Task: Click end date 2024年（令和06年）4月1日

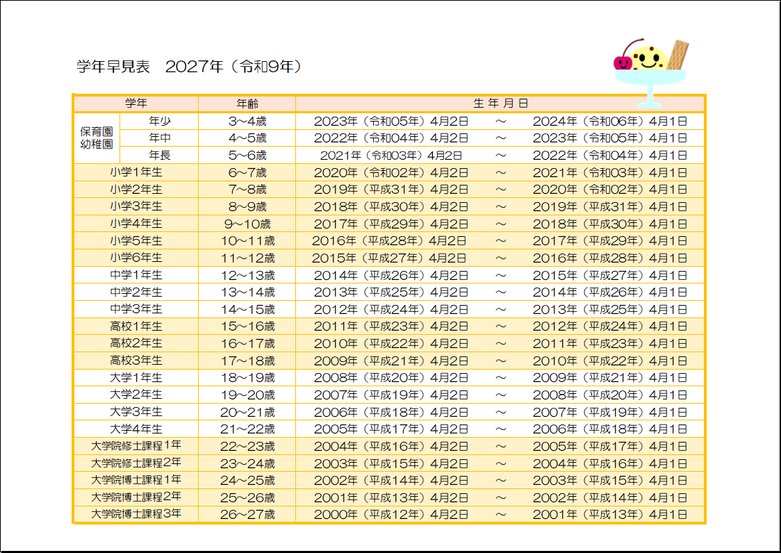Action: (610, 121)
